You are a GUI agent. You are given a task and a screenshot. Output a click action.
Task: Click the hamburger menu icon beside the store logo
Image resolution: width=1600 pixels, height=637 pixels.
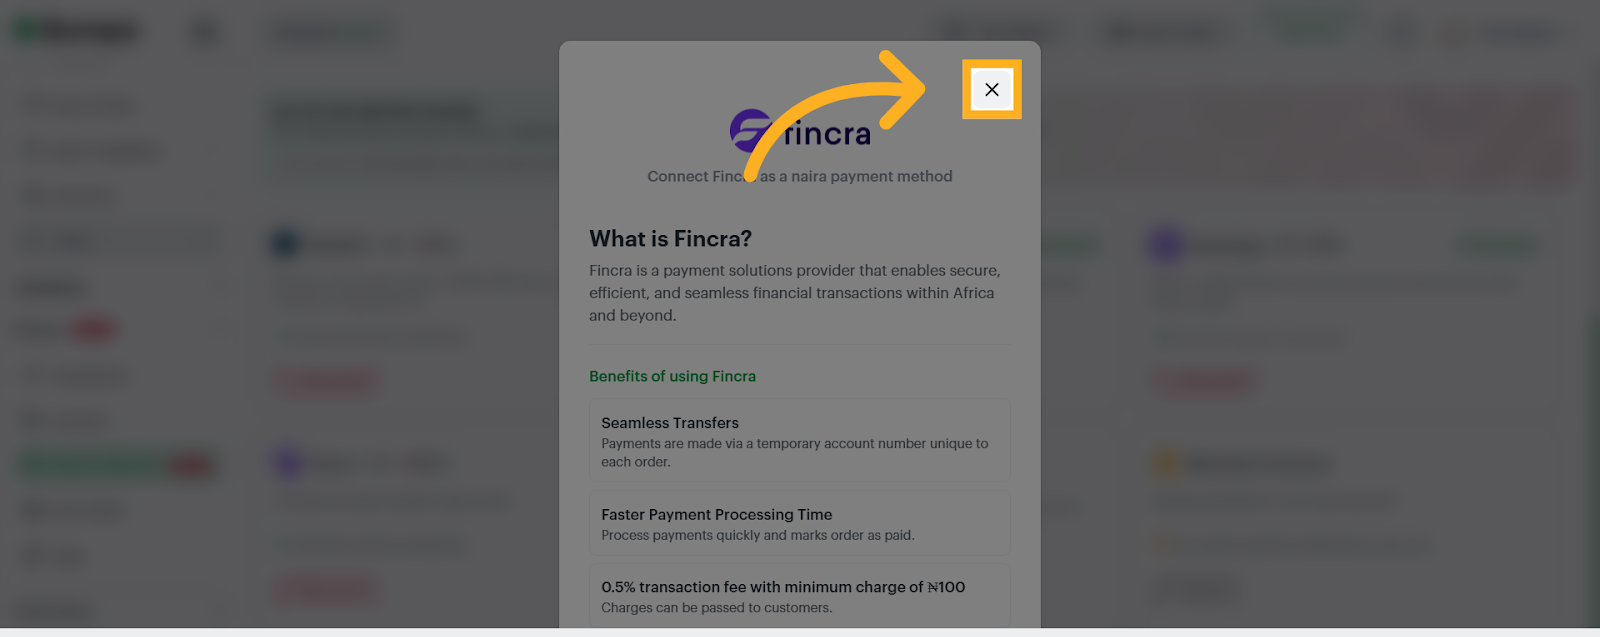pos(204,31)
